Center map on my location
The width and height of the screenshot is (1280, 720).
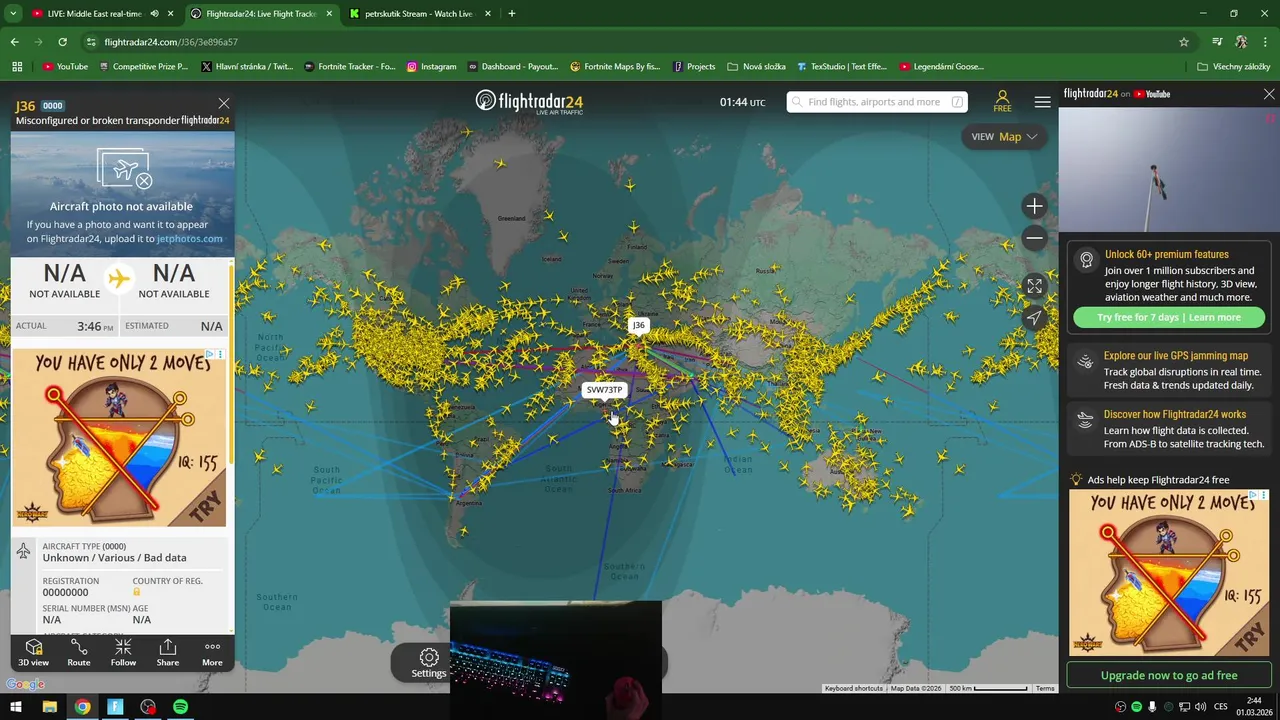tap(1034, 318)
